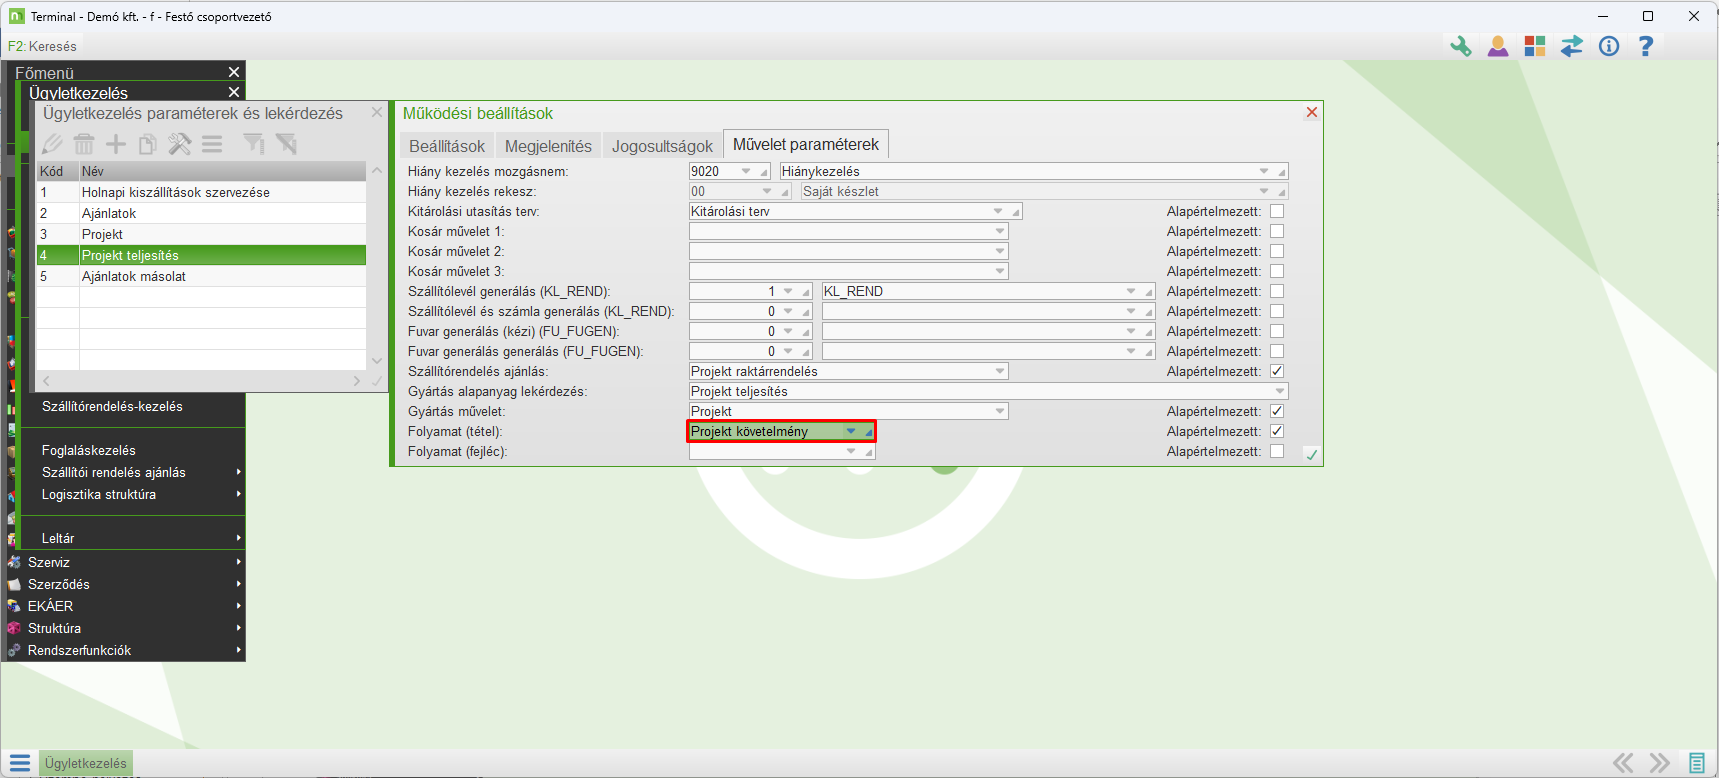This screenshot has height=778, width=1719.
Task: Switch to the Jogosultságok tab
Action: point(662,146)
